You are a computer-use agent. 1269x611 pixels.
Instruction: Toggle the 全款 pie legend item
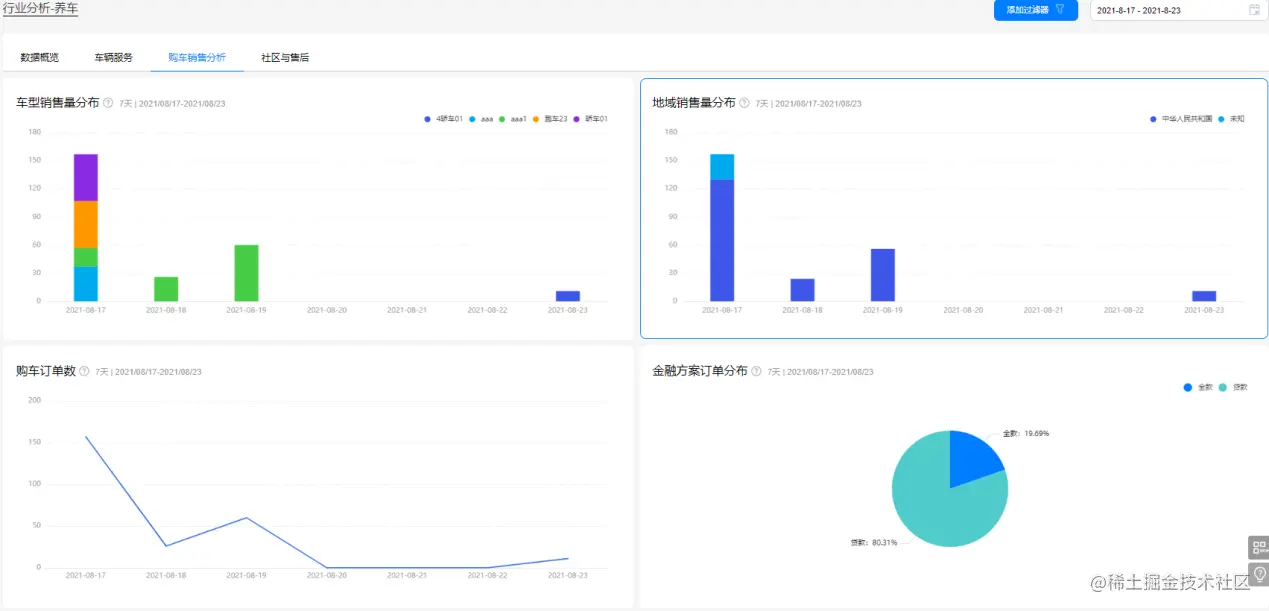coord(1198,387)
